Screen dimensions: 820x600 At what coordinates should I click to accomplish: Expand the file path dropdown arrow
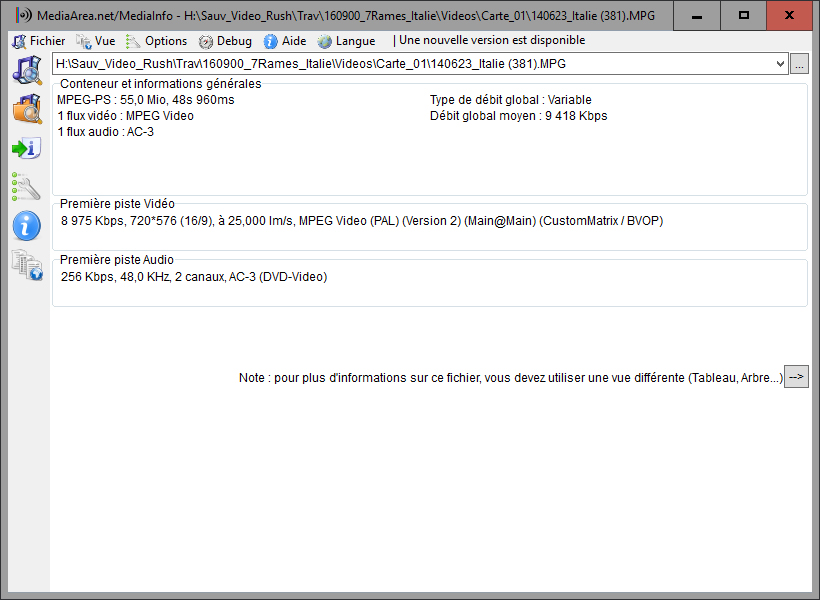[780, 64]
